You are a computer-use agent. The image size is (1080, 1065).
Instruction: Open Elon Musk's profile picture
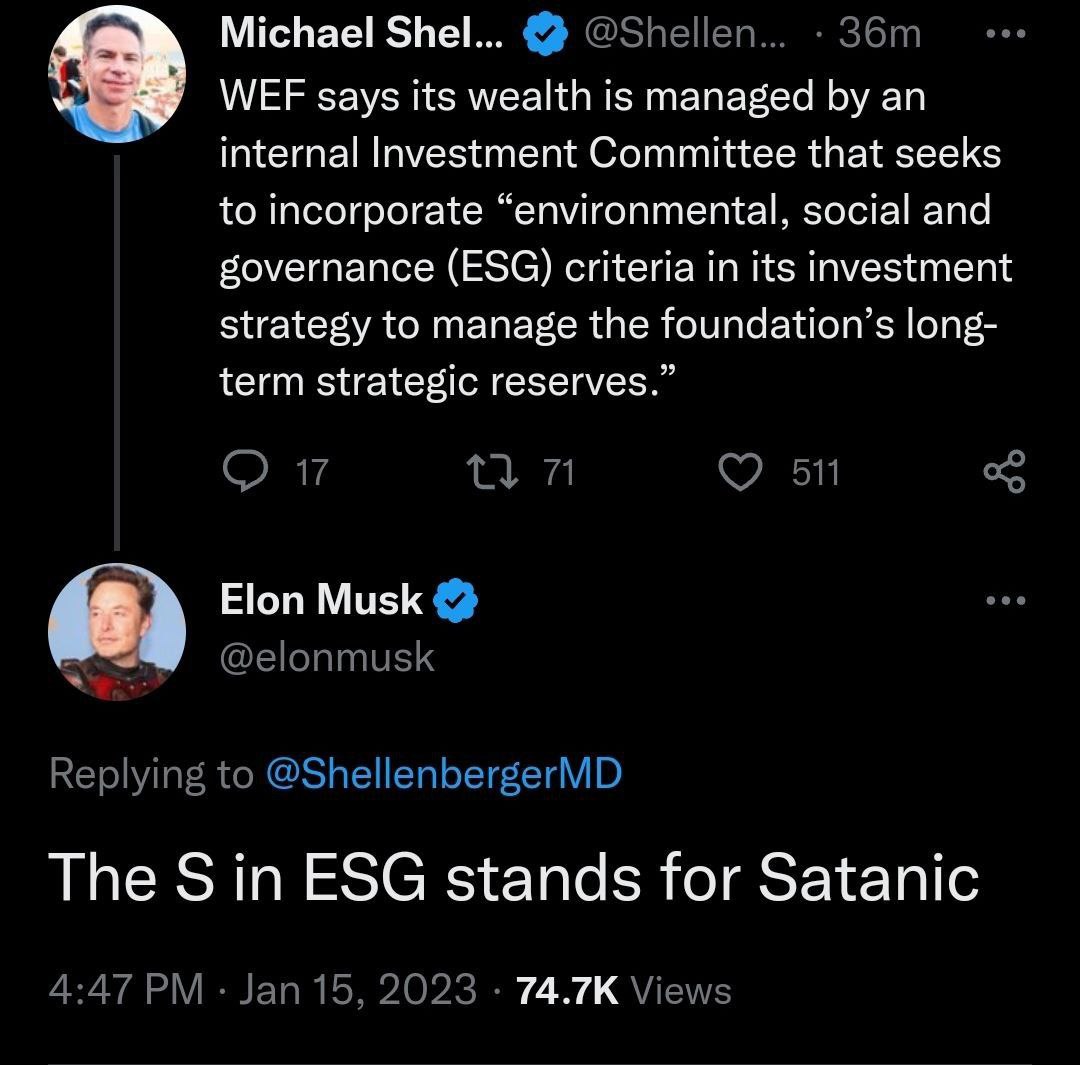click(116, 632)
